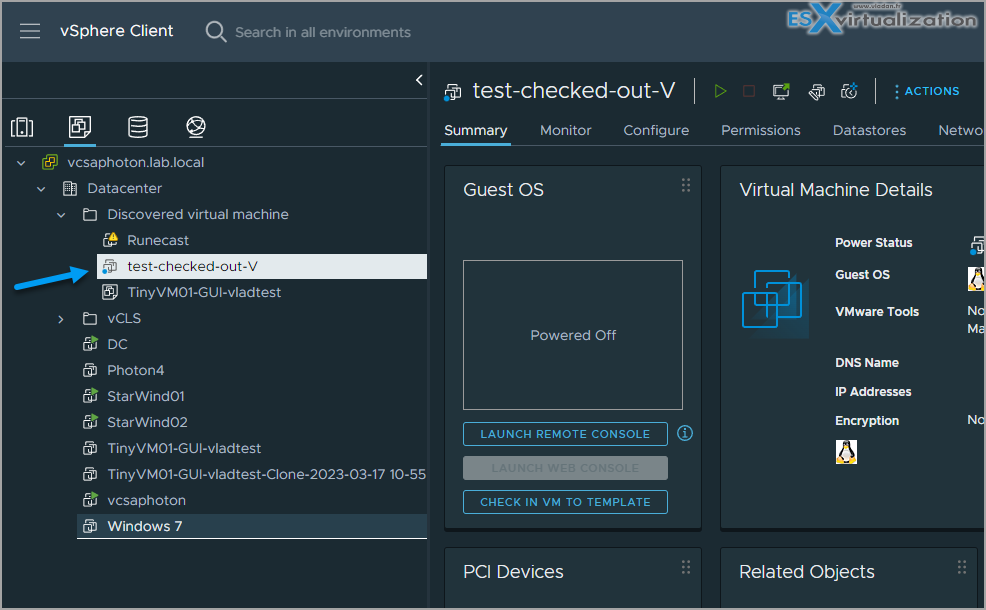Click LAUNCH REMOTE CONSOLE button
This screenshot has width=986, height=610.
click(565, 434)
